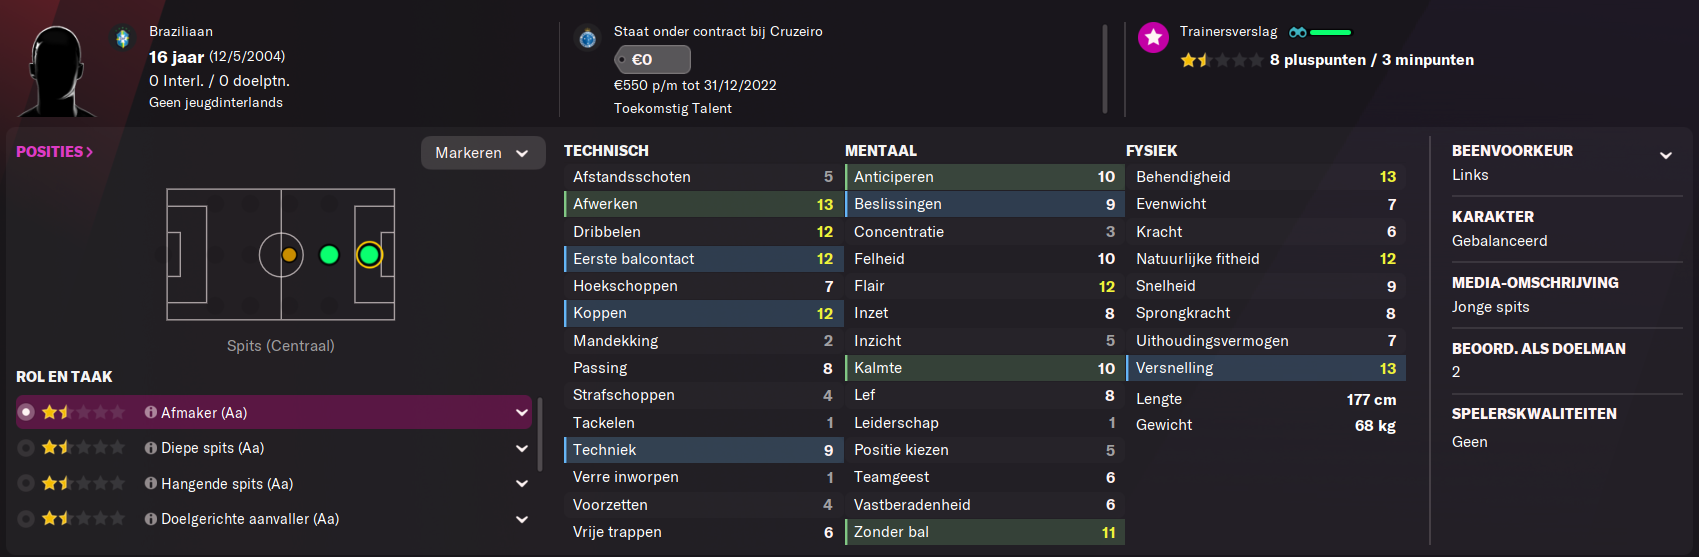Expand the Beenvoorkeur section chevron
Screen dimensions: 1699x557
click(1666, 155)
